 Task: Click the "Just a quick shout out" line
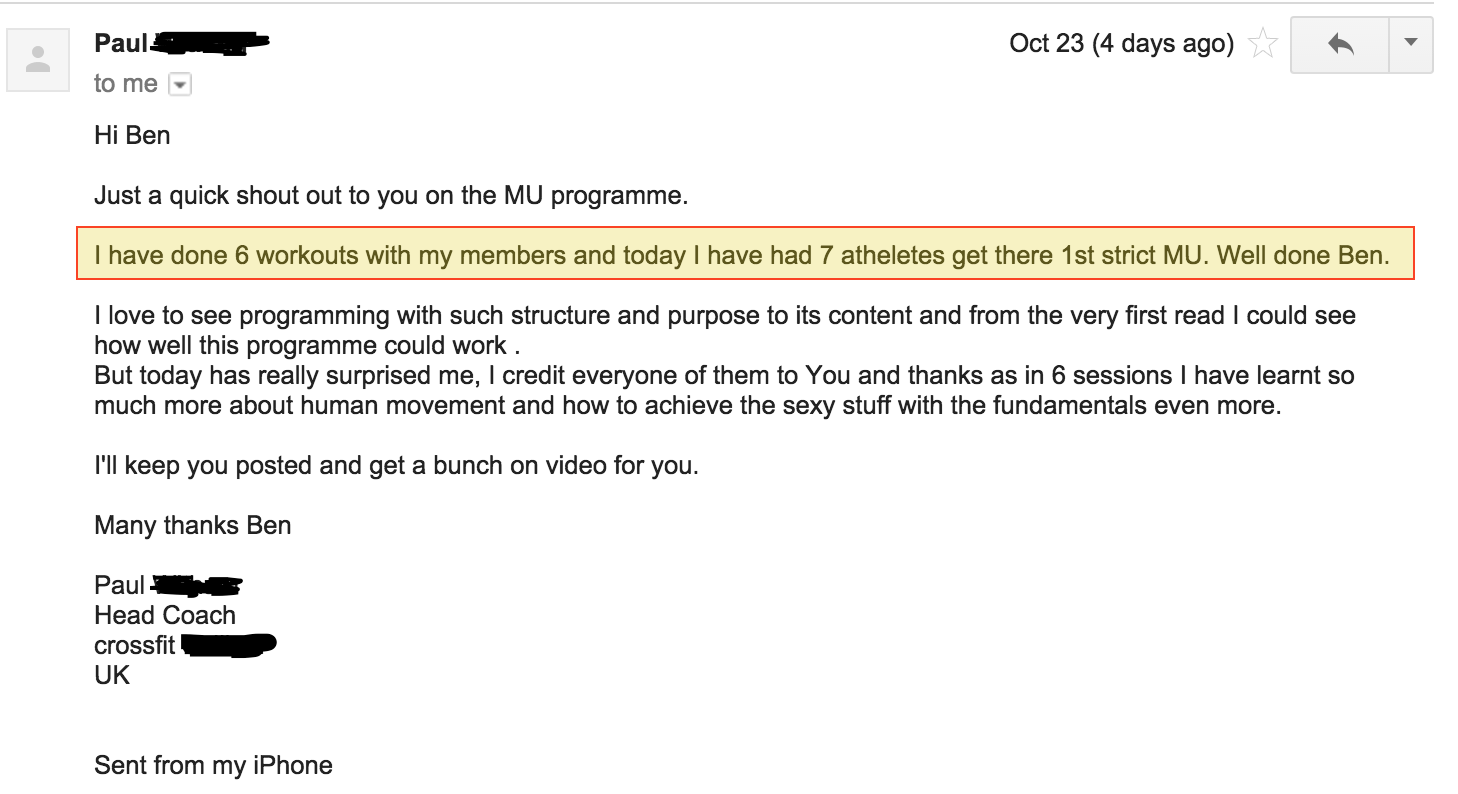391,195
